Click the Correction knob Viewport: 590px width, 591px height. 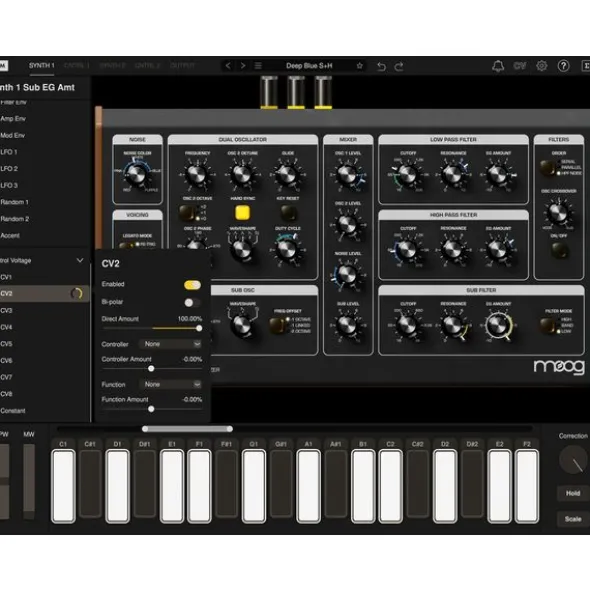[573, 460]
